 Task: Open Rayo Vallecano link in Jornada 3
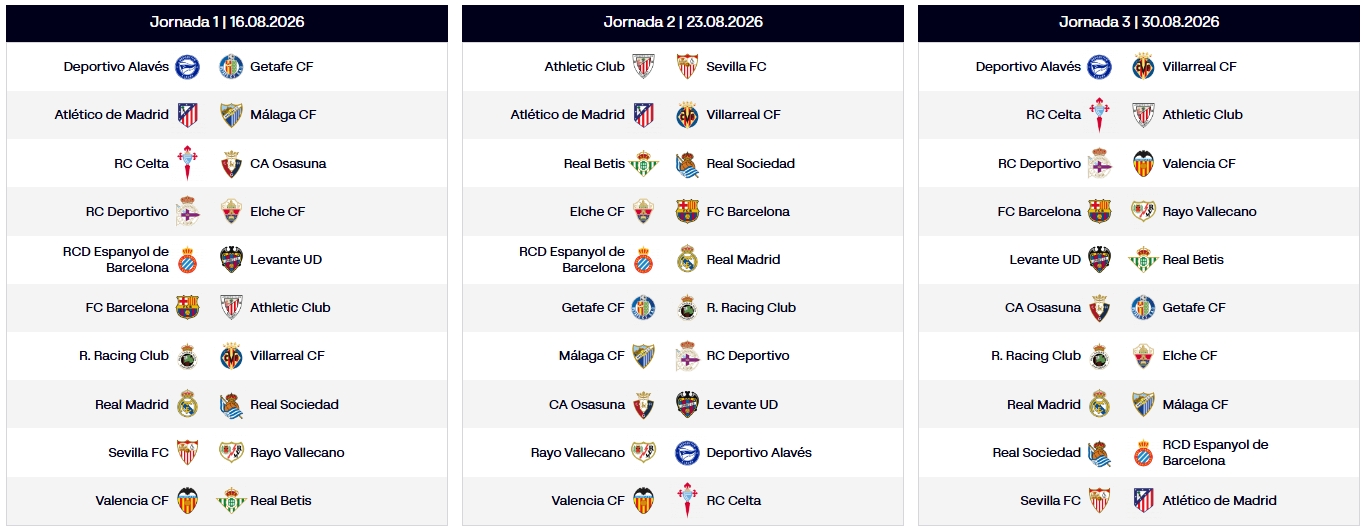click(x=1209, y=212)
